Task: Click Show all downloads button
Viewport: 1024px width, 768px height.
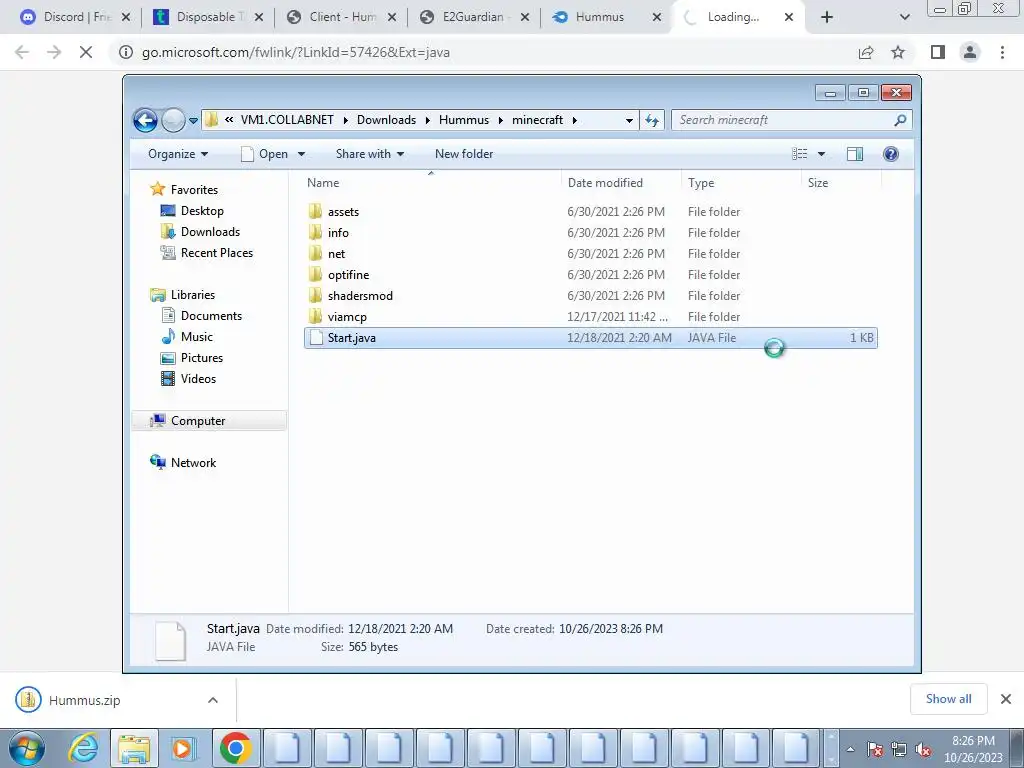Action: point(948,699)
